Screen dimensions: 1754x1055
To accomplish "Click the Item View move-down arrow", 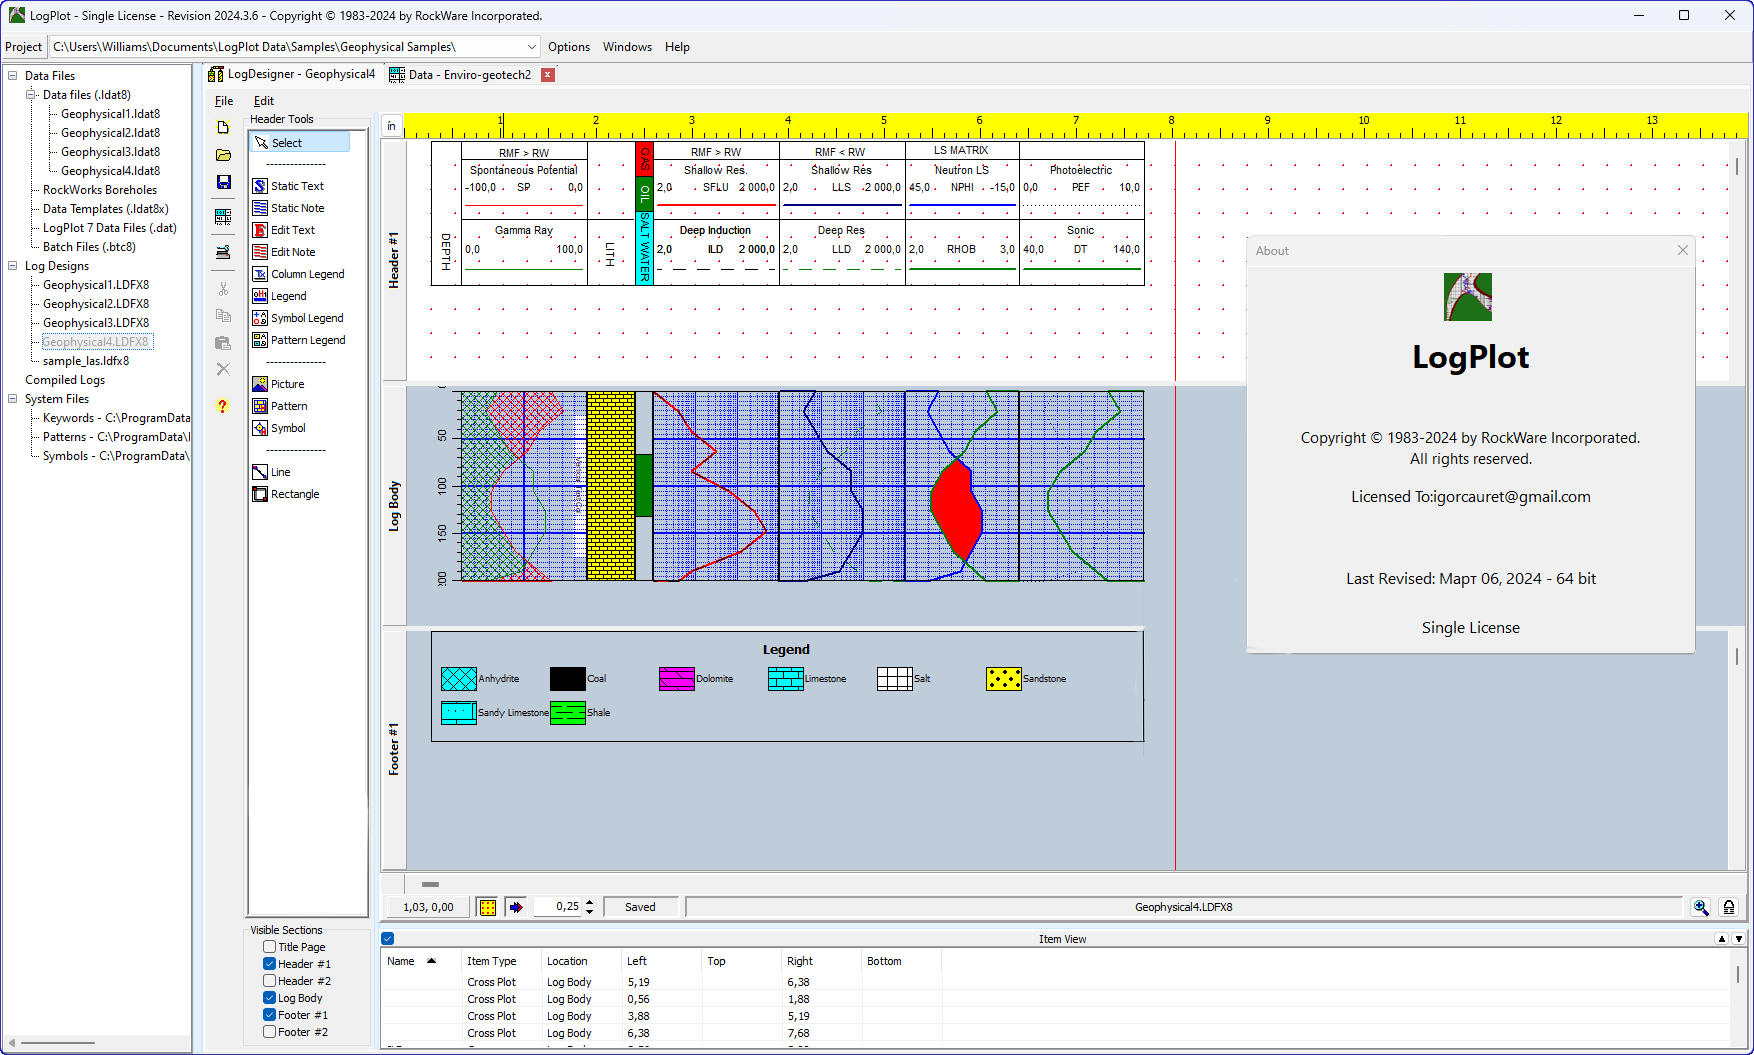I will tap(1739, 938).
